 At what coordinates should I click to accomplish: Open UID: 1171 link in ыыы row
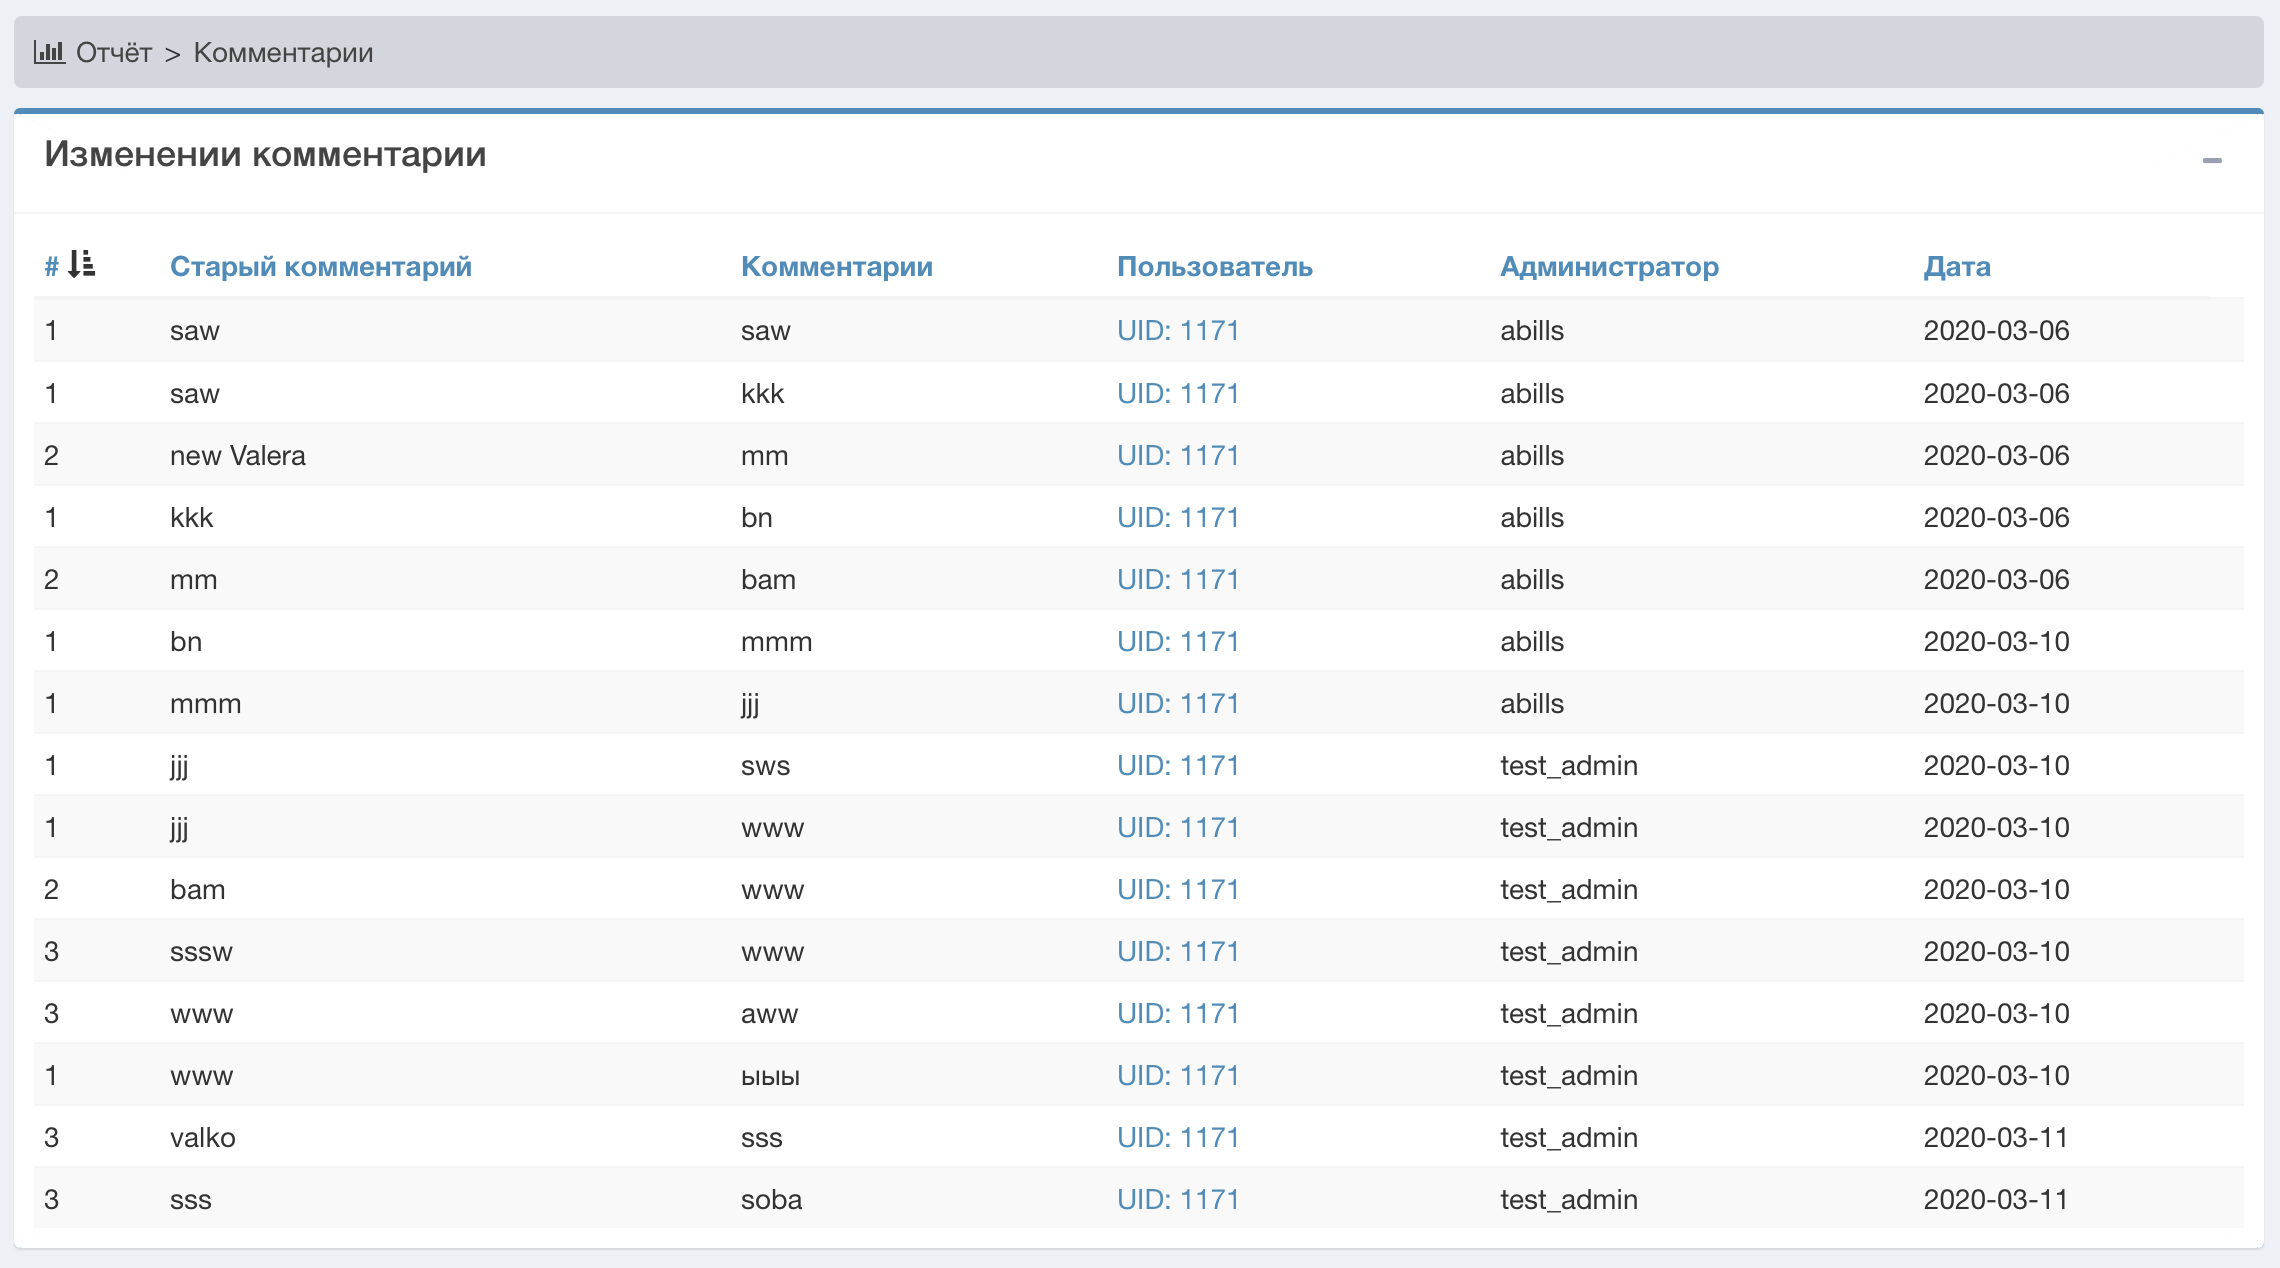1177,1075
